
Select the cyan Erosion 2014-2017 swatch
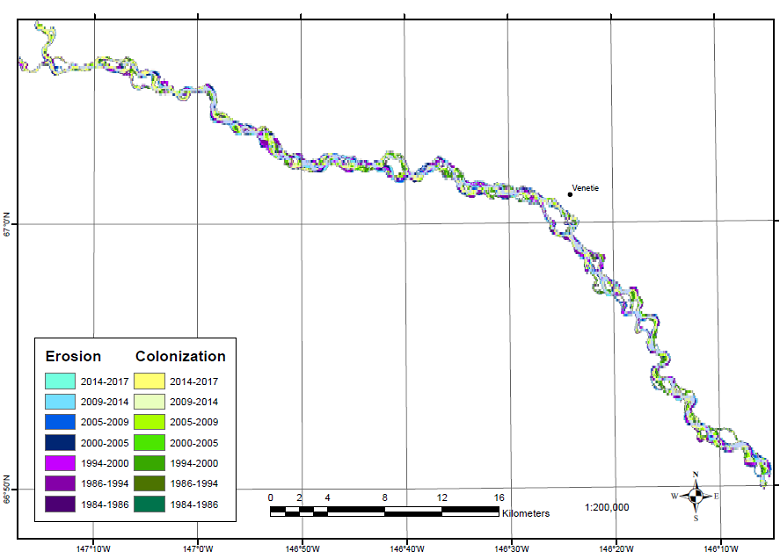coord(61,381)
